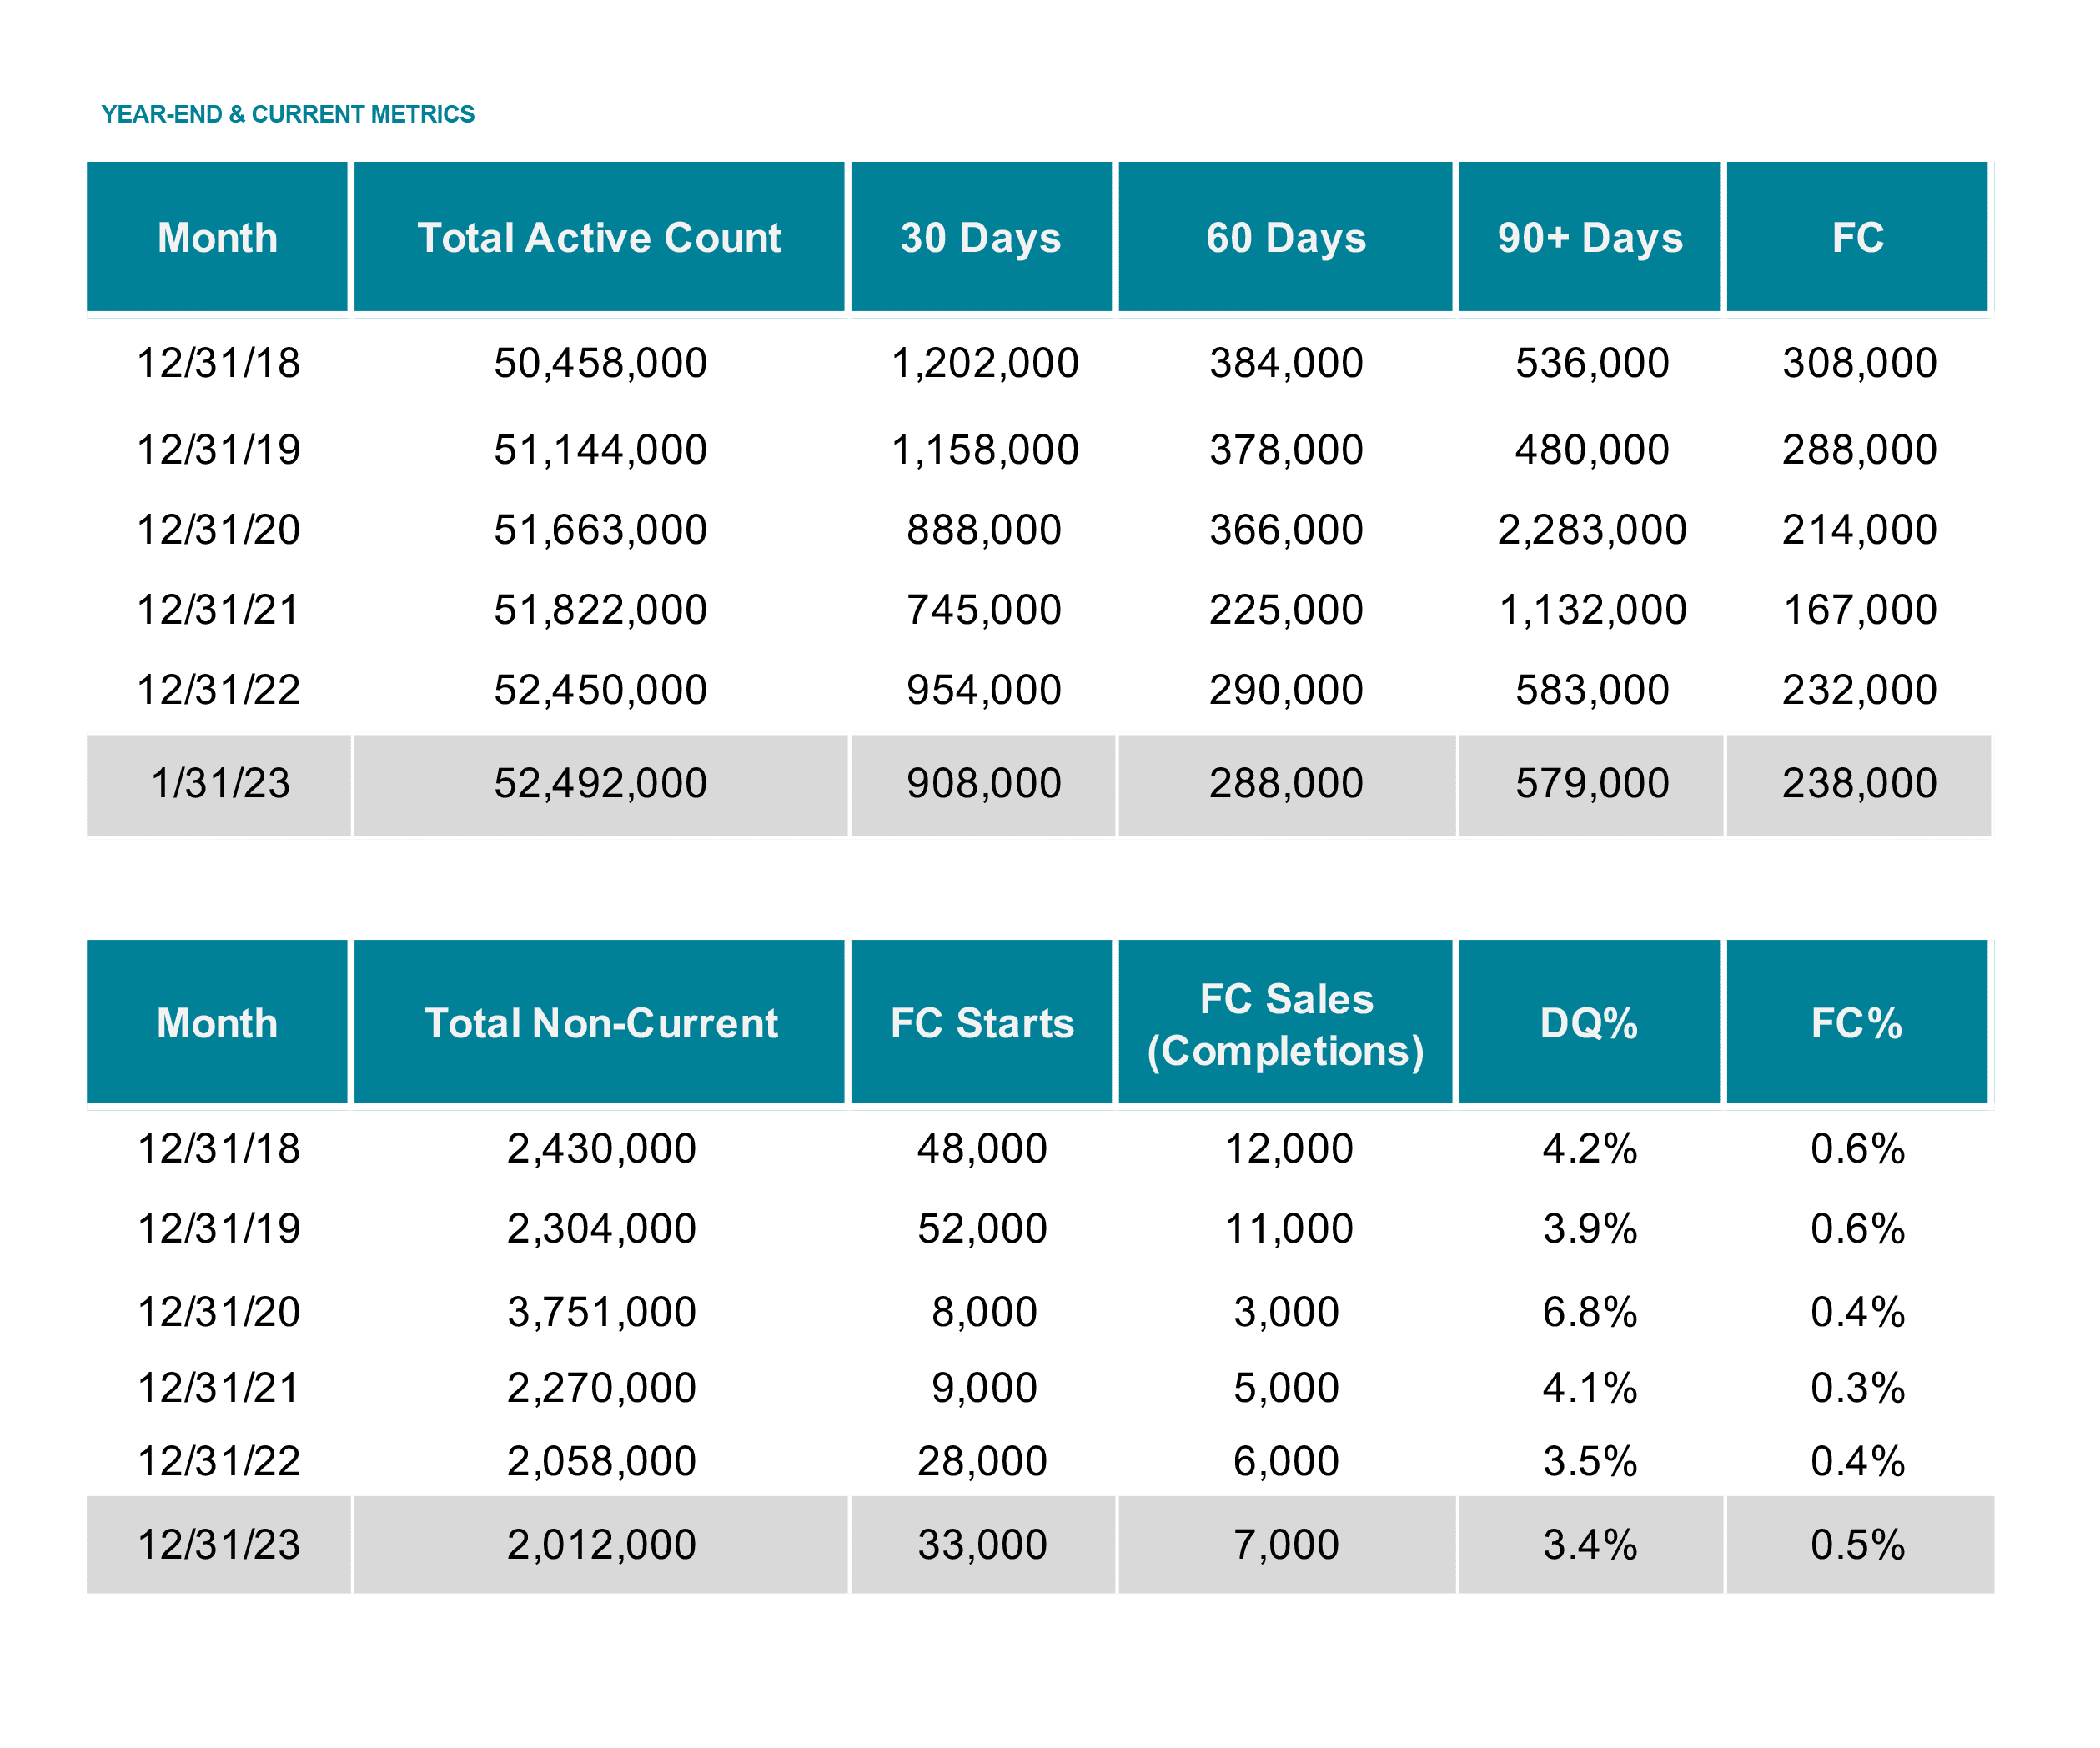2100x1748 pixels.
Task: Click the 1,158,000 thirty-day cell
Action: (985, 450)
